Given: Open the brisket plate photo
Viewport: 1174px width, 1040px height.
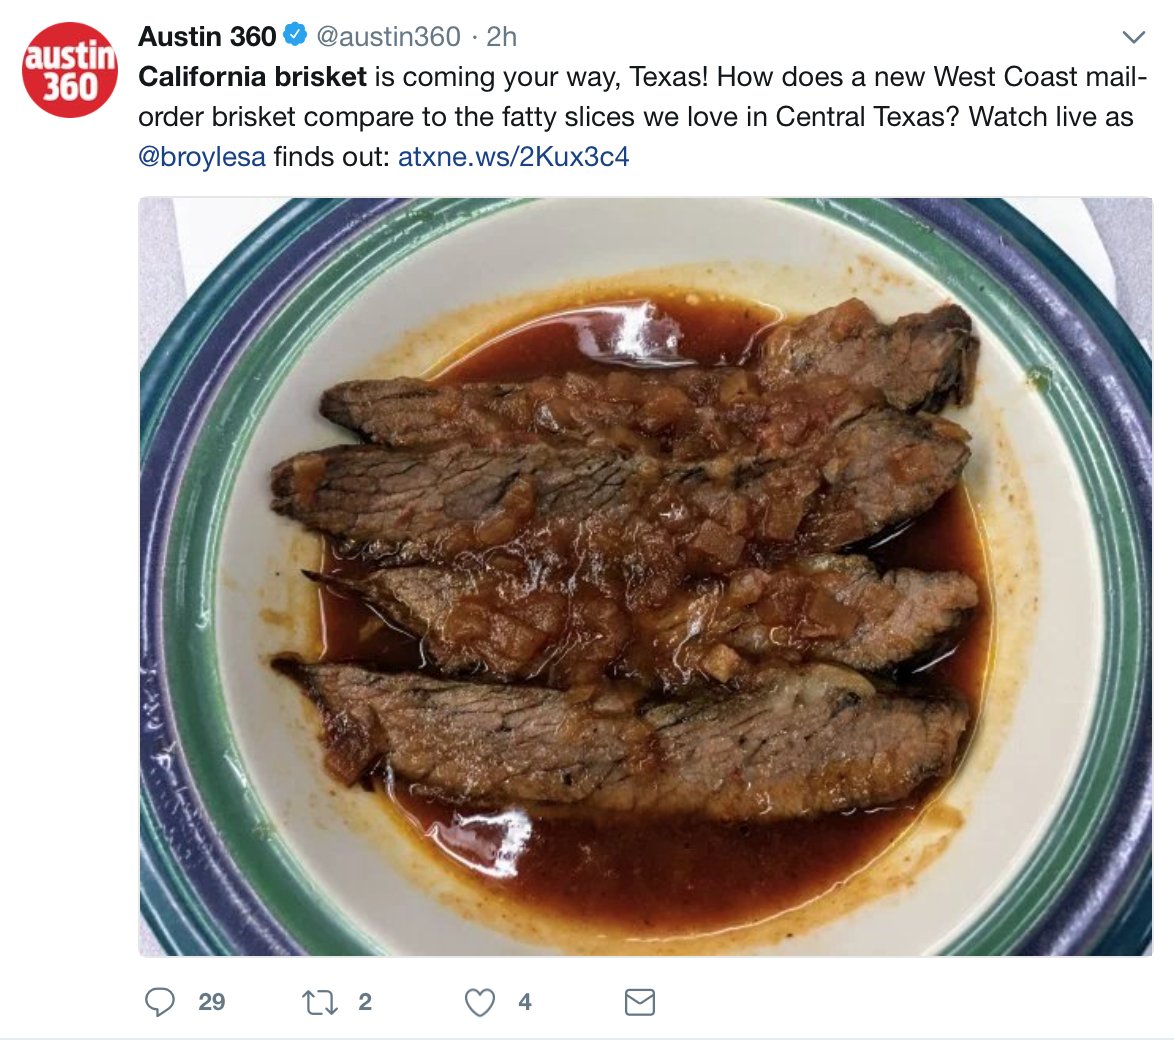Looking at the screenshot, I should pyautogui.click(x=645, y=575).
